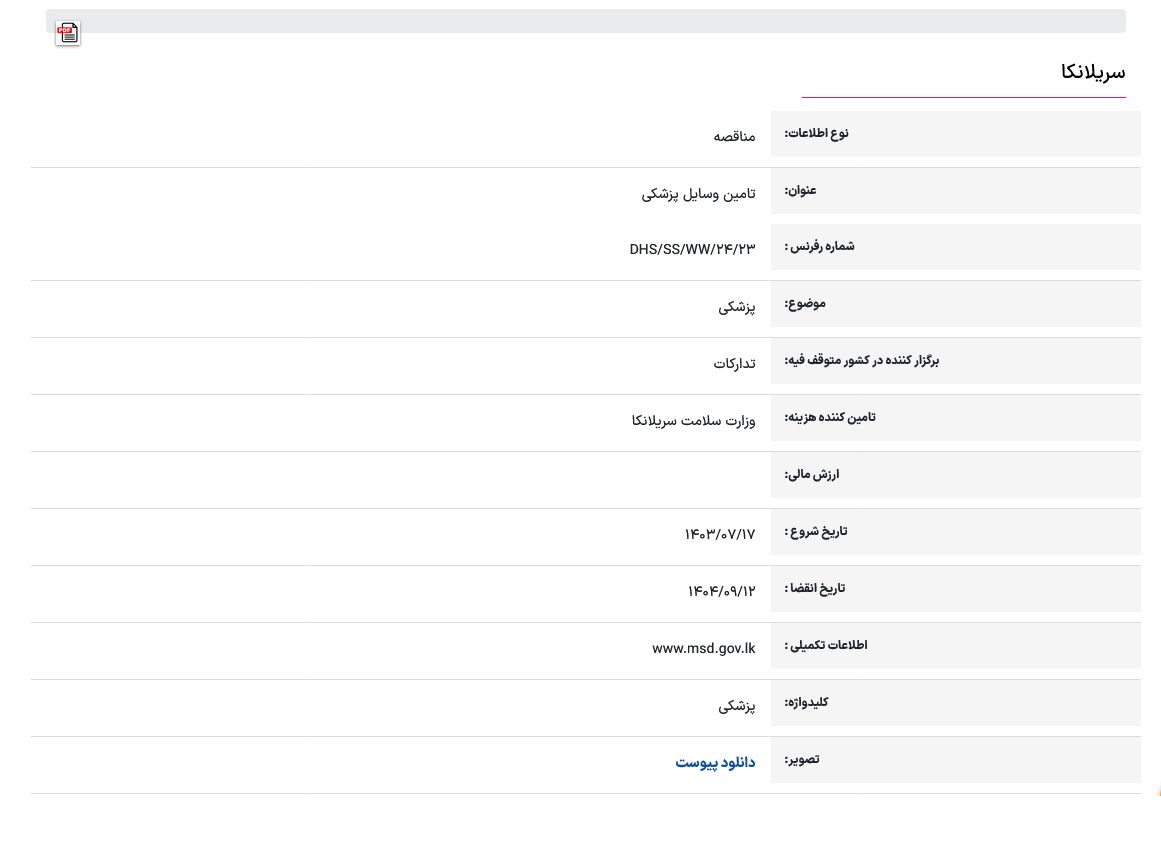Image resolution: width=1161 pixels, height=851 pixels.
Task: Click the title تامین وسایل پزشکی
Action: 698,193
